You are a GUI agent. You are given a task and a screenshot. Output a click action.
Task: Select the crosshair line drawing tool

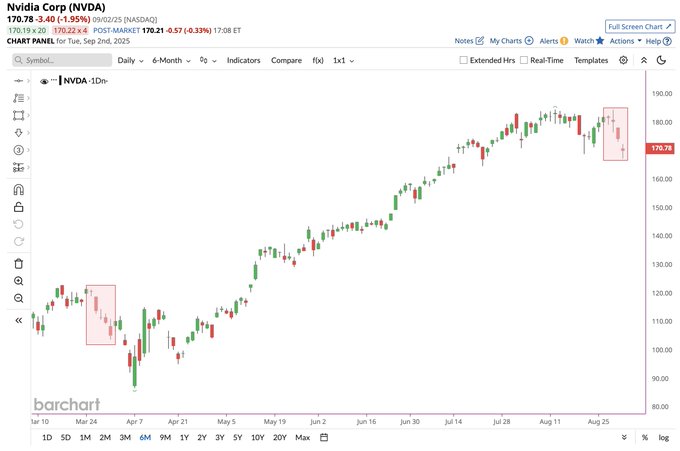(x=18, y=81)
